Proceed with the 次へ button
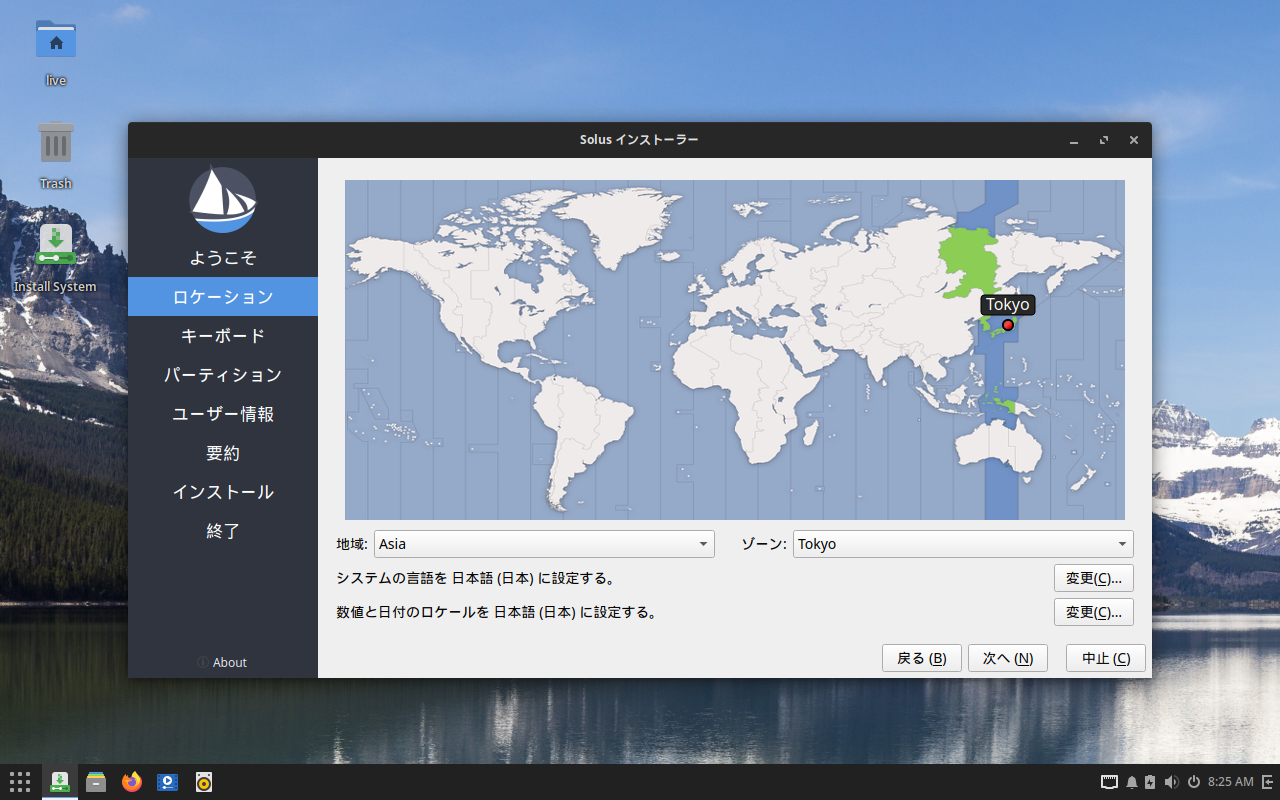The width and height of the screenshot is (1280, 800). (x=1008, y=658)
